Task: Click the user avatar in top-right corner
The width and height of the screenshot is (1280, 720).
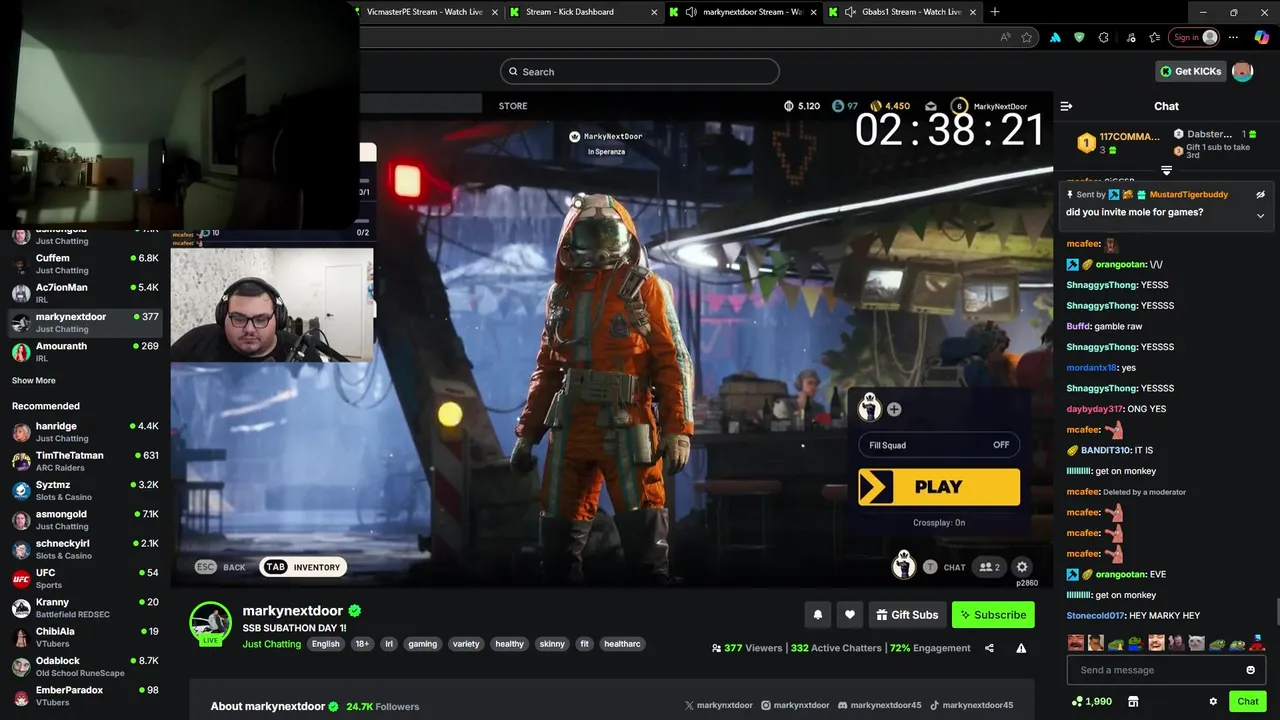Action: click(1242, 71)
